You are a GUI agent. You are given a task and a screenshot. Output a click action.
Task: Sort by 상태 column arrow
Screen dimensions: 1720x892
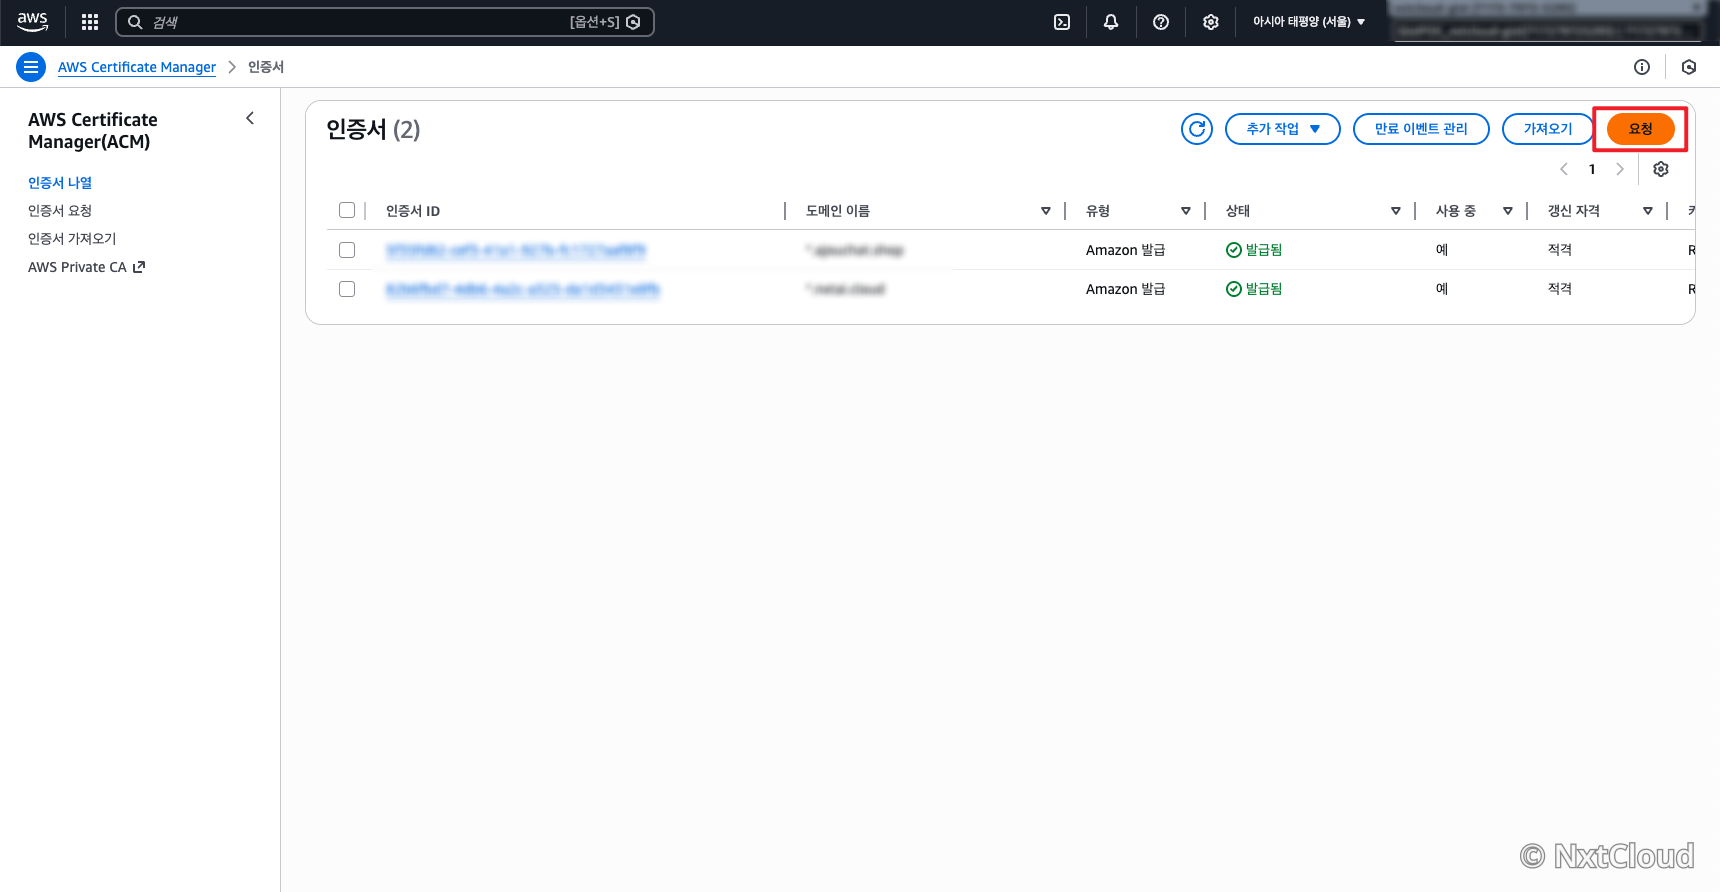[x=1396, y=211]
